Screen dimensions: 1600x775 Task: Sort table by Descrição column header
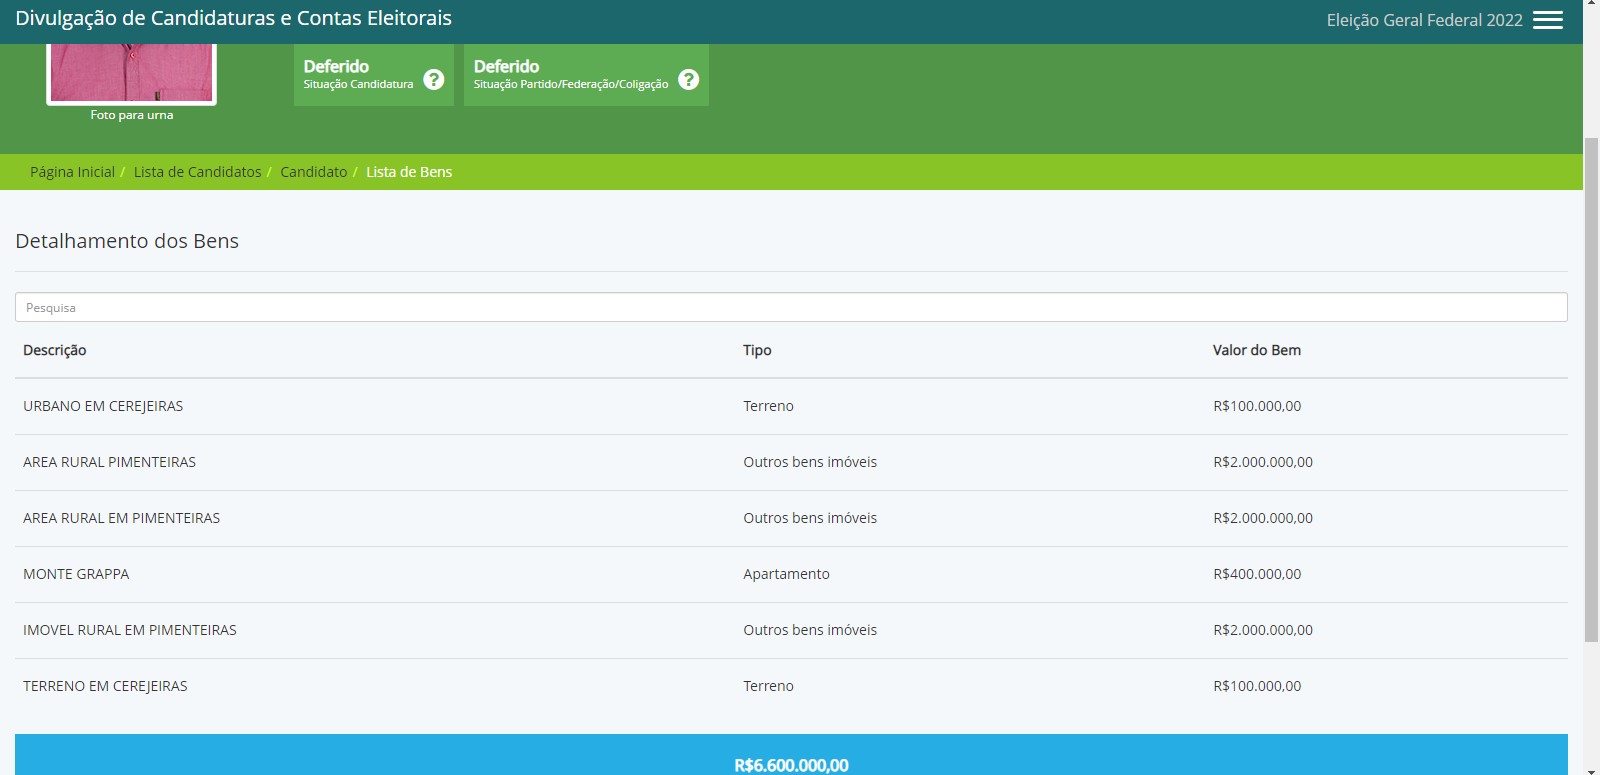tap(55, 350)
